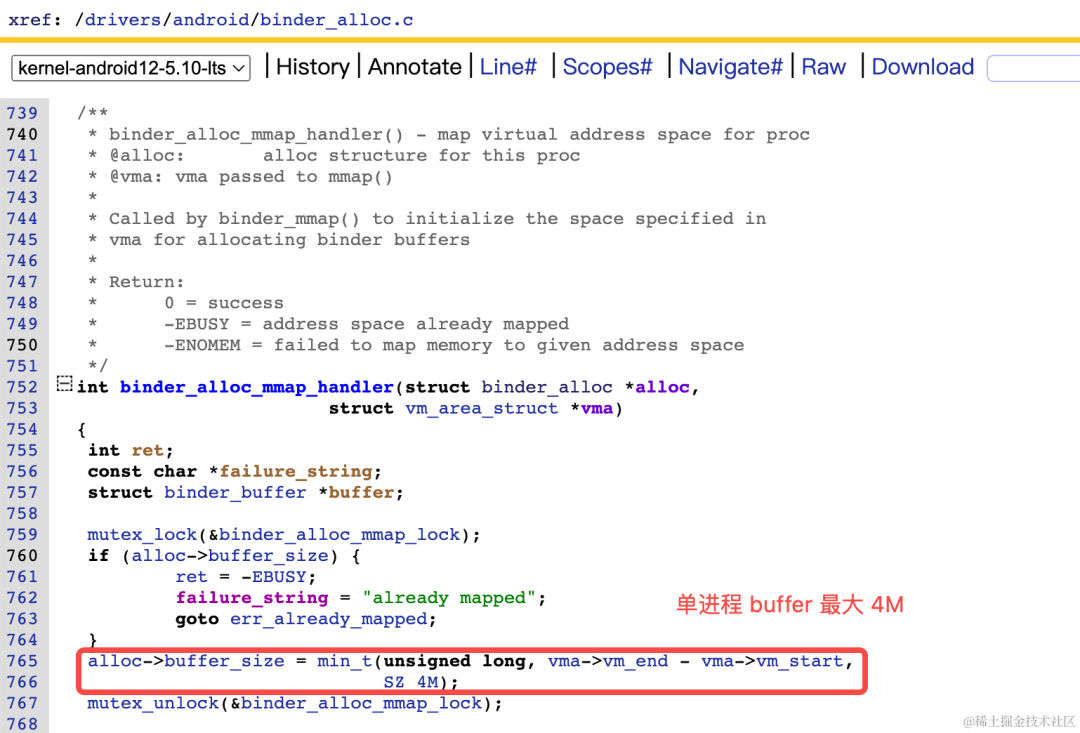Focus the search field beside Download
Image resolution: width=1080 pixels, height=733 pixels.
pos(1033,68)
